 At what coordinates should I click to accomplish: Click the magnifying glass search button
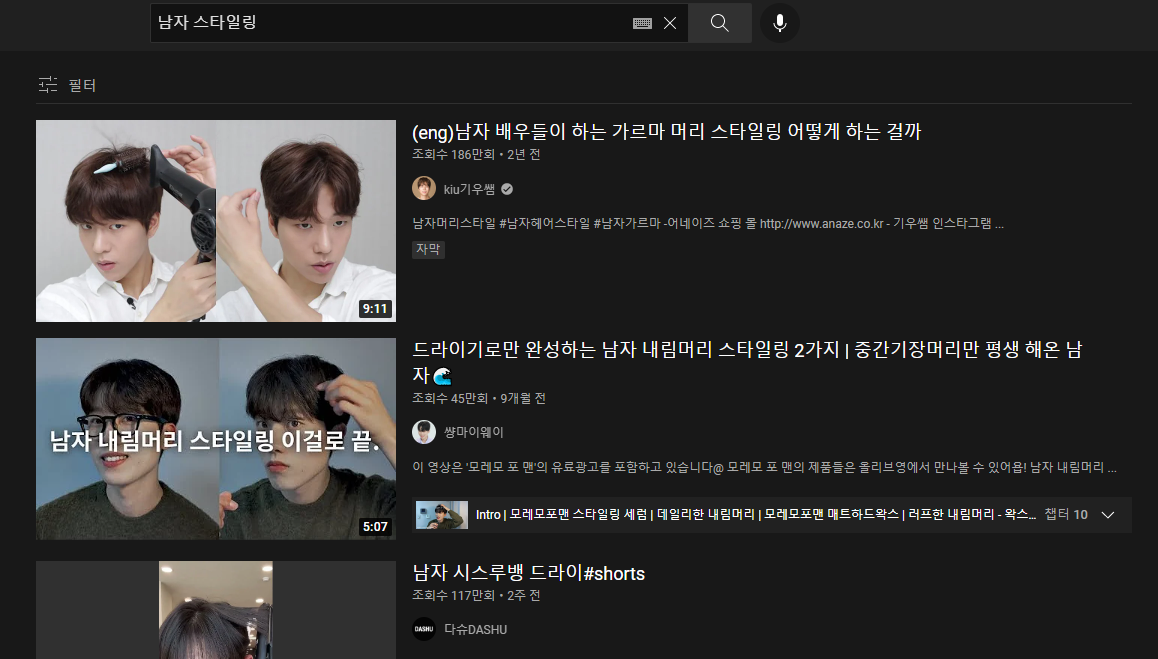(x=719, y=23)
